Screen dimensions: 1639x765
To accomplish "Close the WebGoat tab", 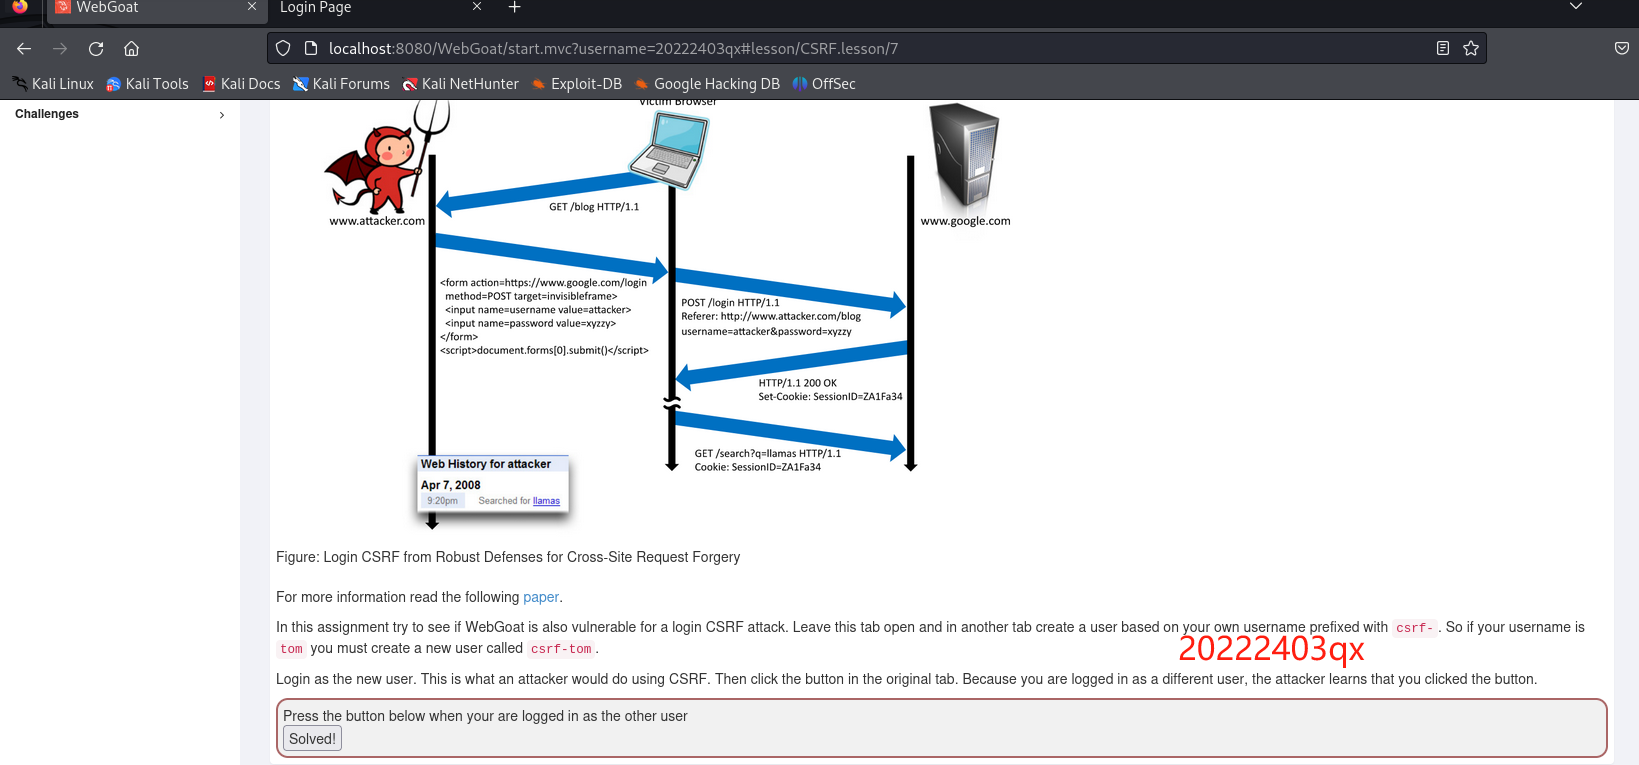I will click(x=252, y=7).
